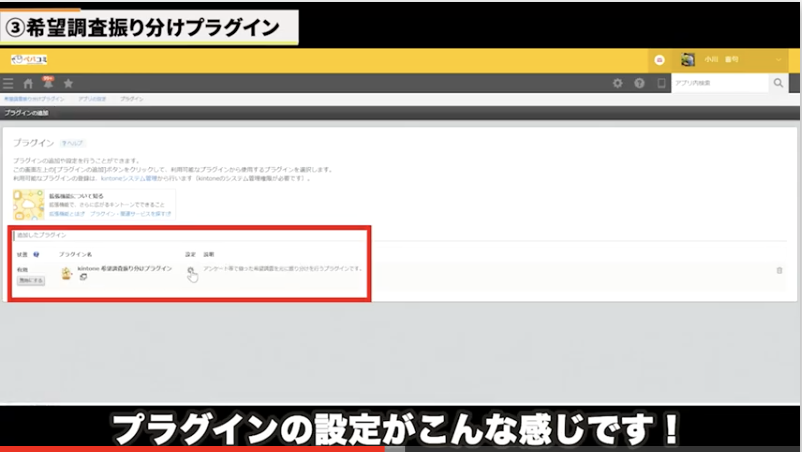Open the hamburger menu in the toolbar

(9, 84)
